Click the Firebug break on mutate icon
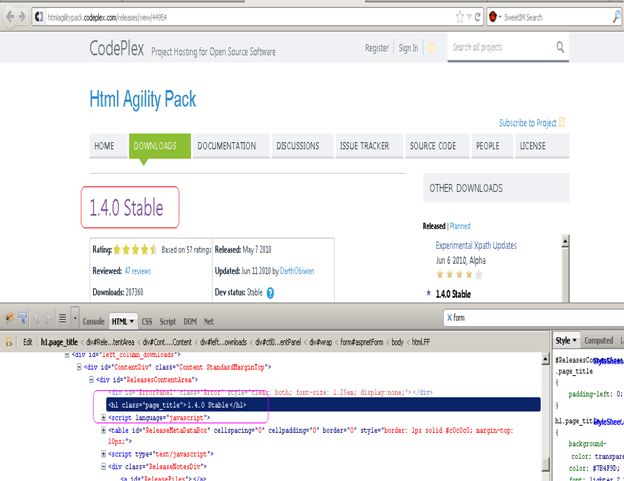This screenshot has width=624, height=481. 9,342
